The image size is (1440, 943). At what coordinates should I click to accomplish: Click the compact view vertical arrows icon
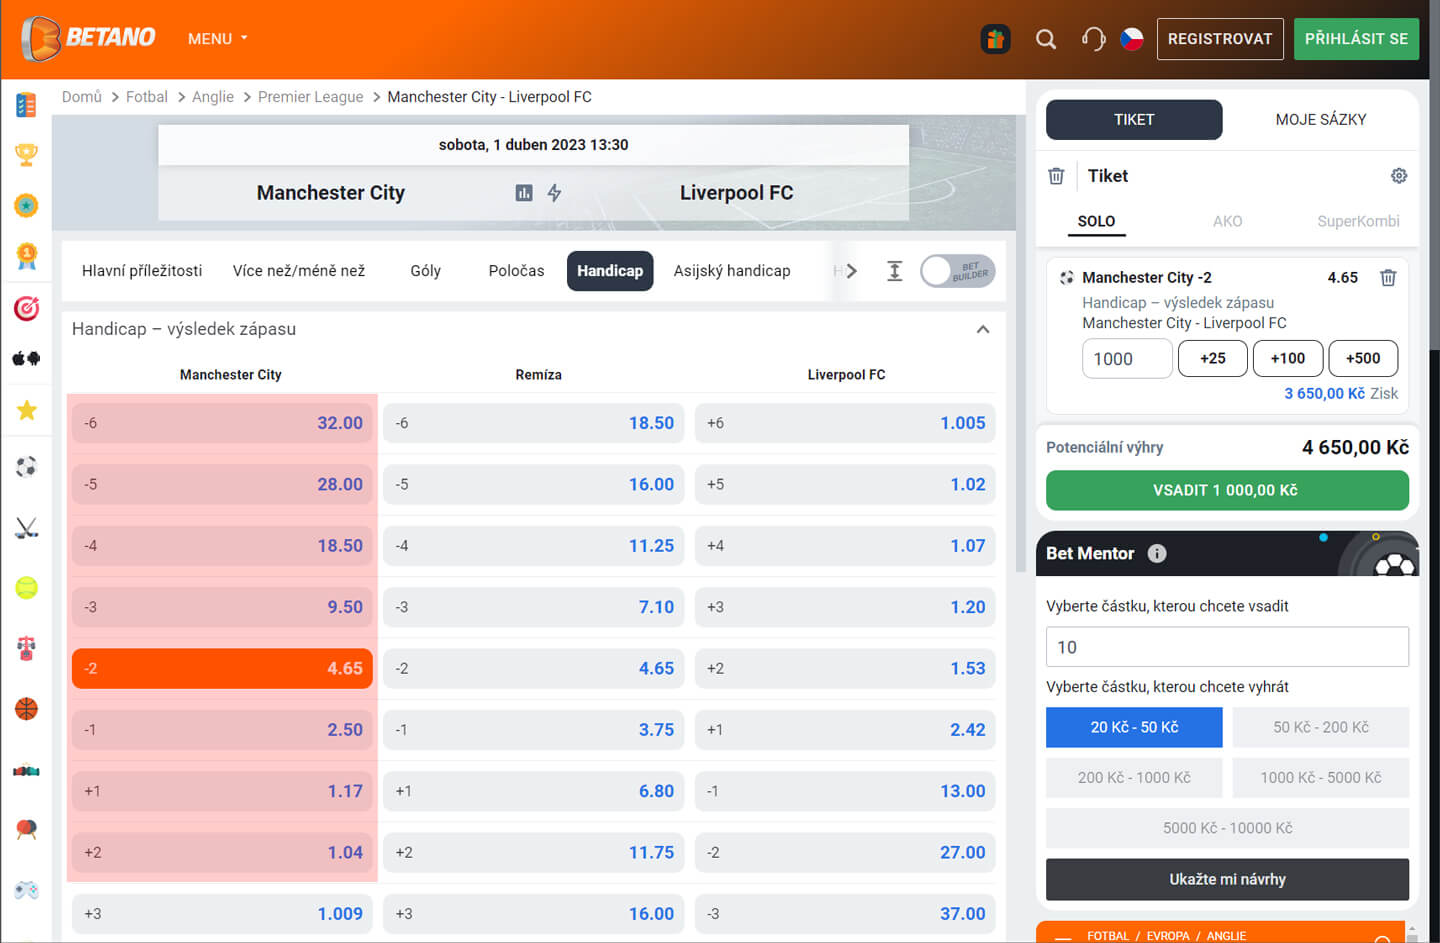895,271
